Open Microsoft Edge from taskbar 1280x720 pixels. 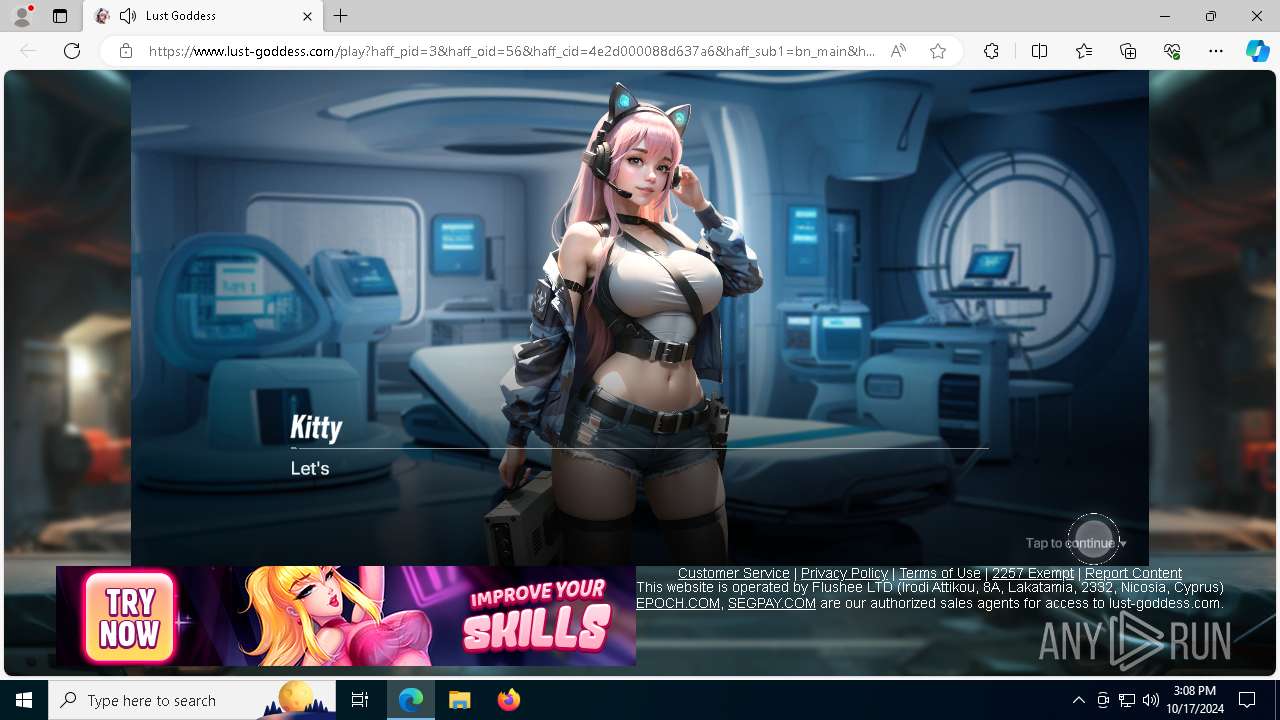coord(411,700)
